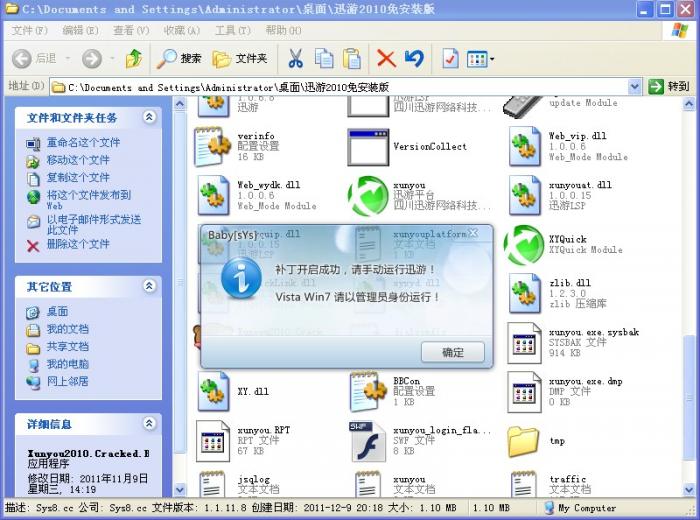Image resolution: width=700 pixels, height=520 pixels.
Task: Select the VersionCollect application icon
Action: 368,146
